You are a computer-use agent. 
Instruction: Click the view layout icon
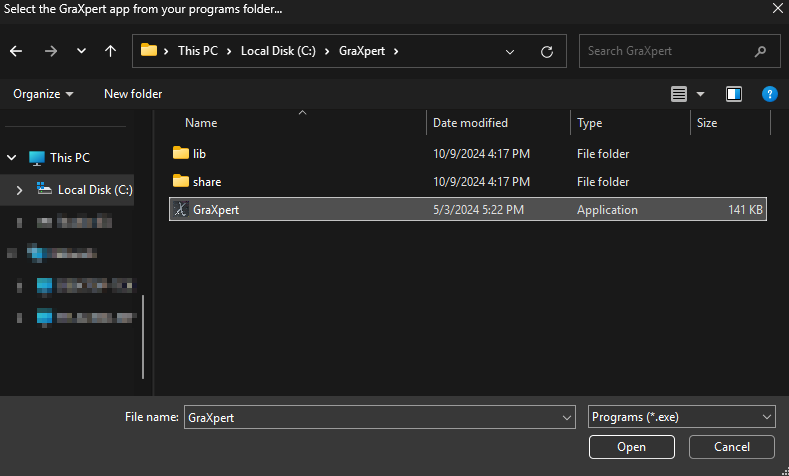pyautogui.click(x=679, y=94)
